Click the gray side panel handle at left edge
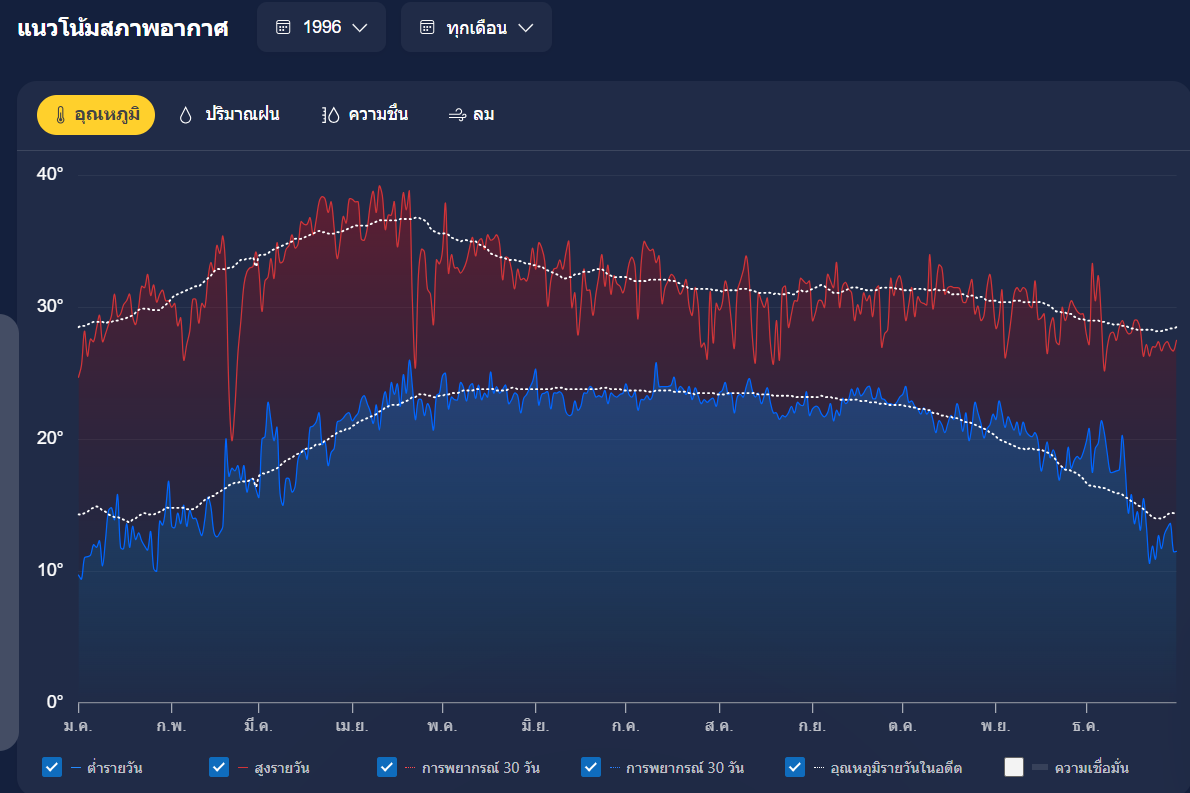 click(8, 532)
